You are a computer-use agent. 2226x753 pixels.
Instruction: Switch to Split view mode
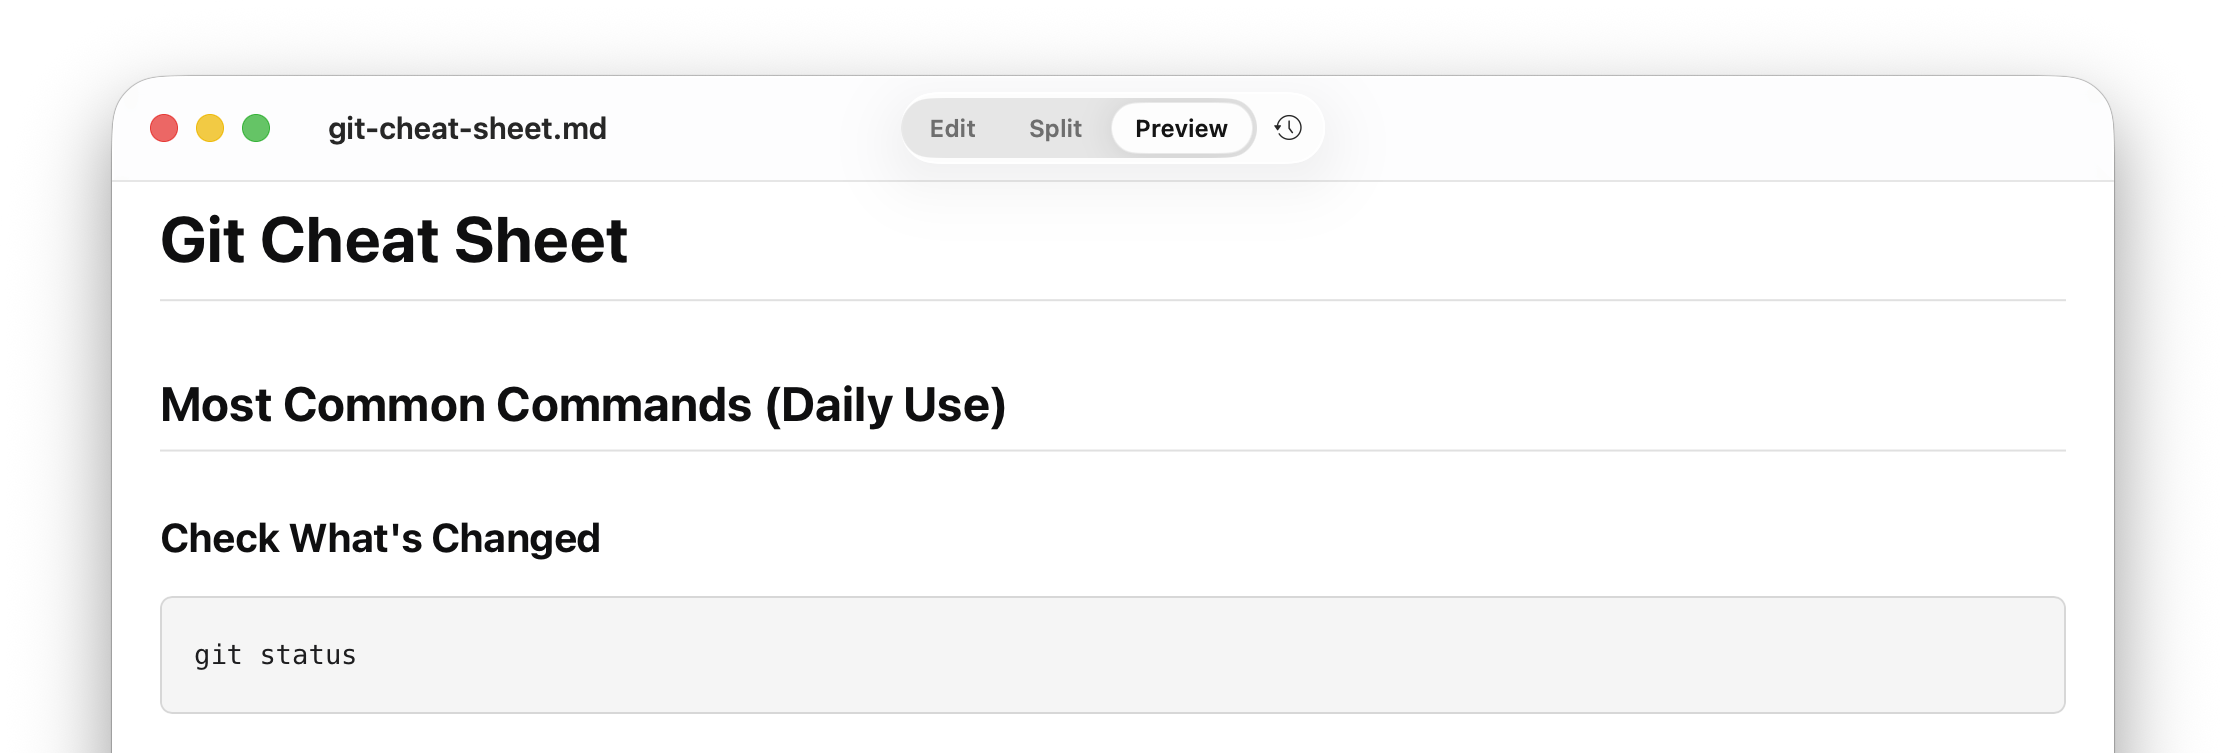coord(1055,128)
